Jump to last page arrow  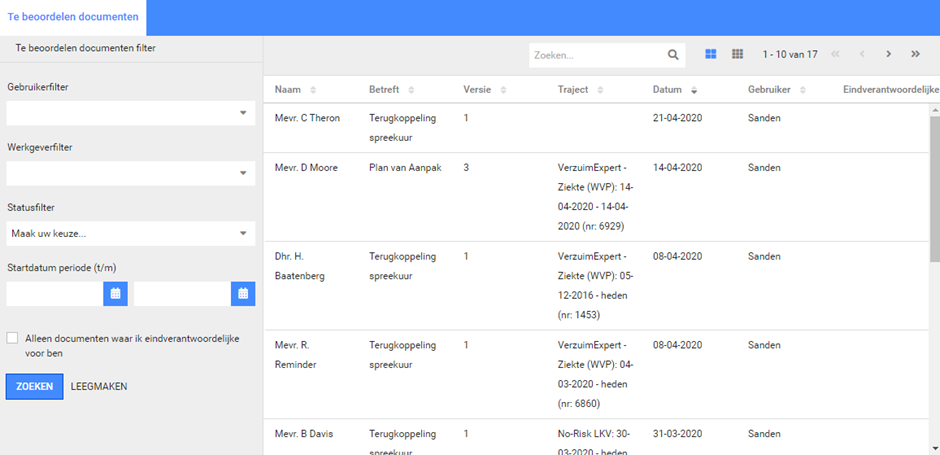tap(915, 54)
